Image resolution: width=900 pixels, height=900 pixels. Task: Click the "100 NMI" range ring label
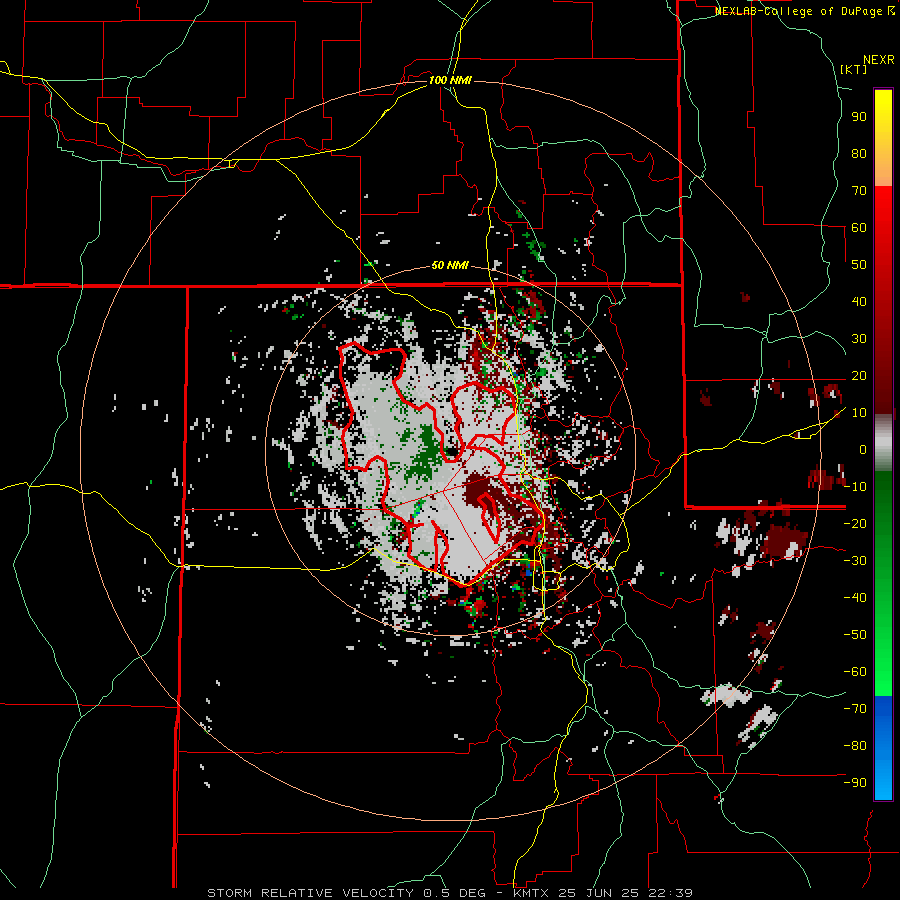(x=451, y=80)
